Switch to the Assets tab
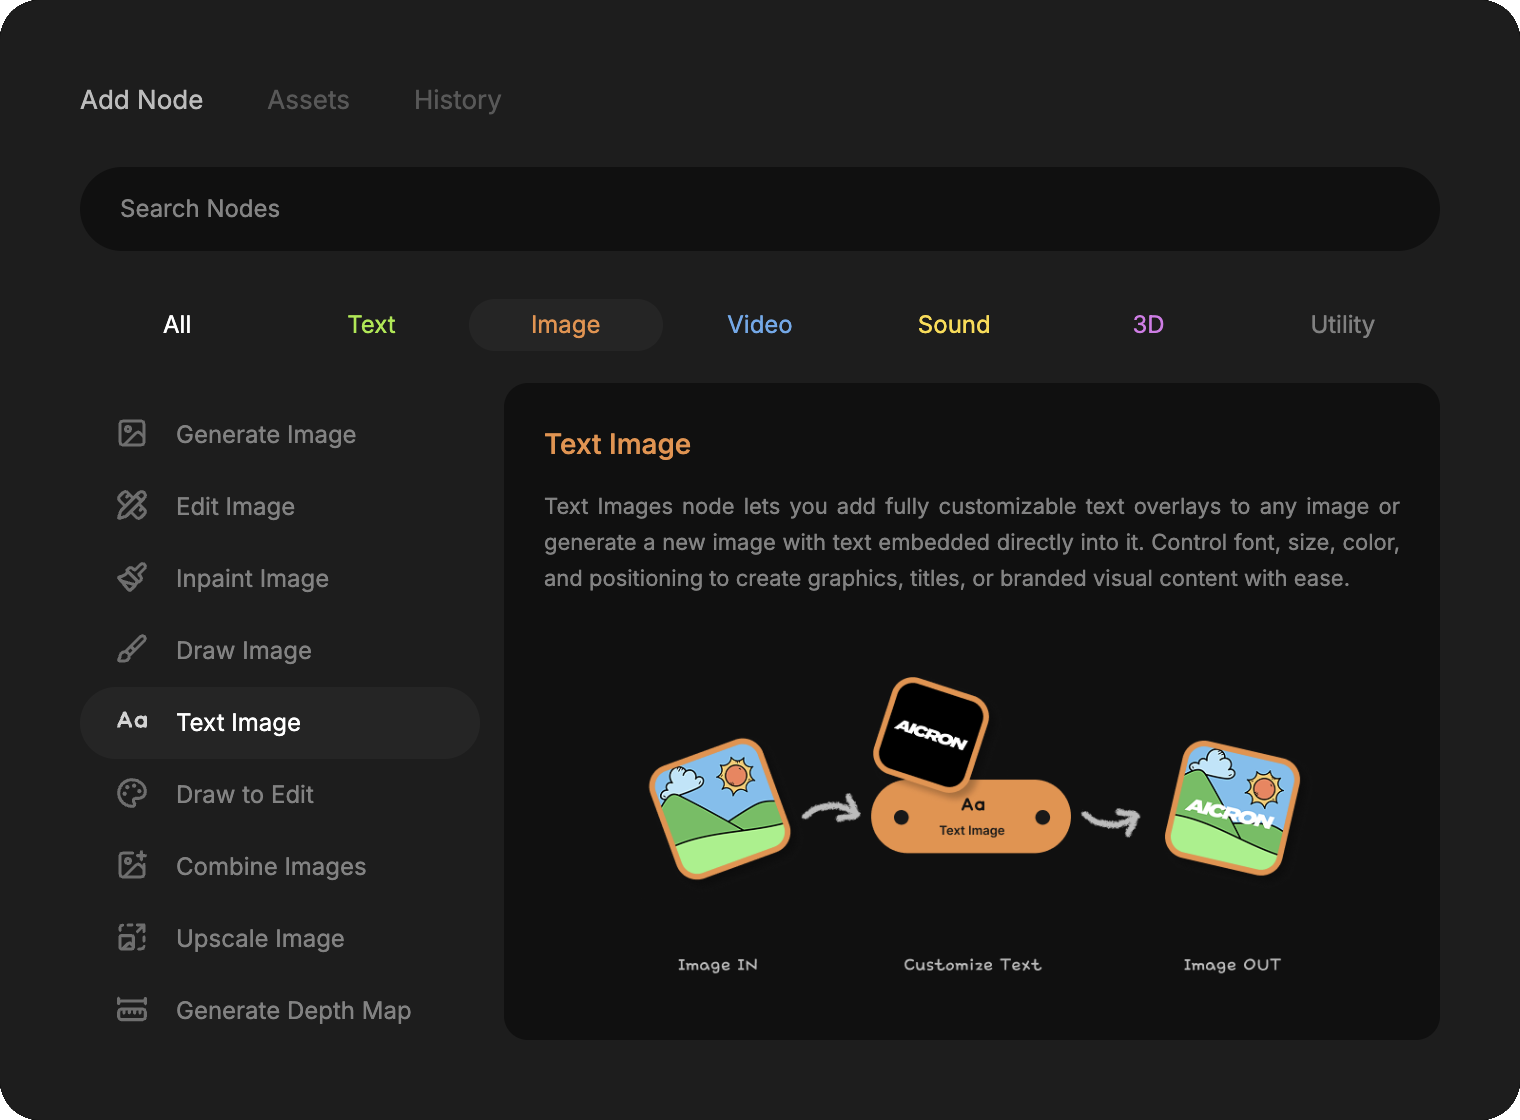 [308, 100]
